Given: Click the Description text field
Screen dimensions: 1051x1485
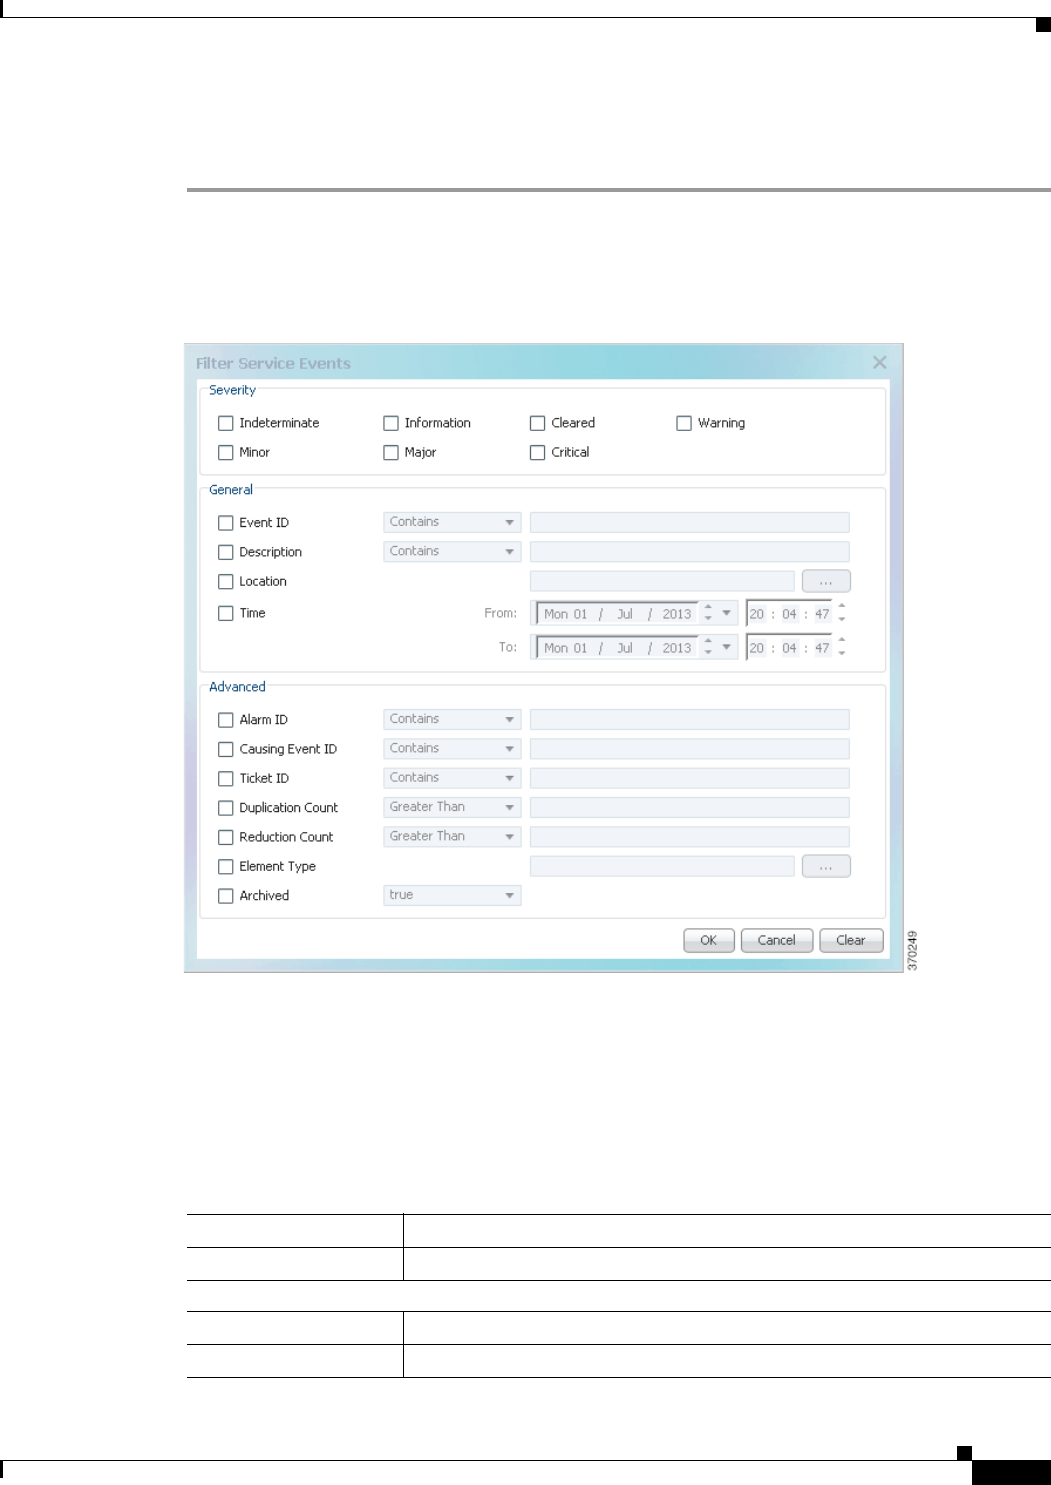Looking at the screenshot, I should click(690, 551).
